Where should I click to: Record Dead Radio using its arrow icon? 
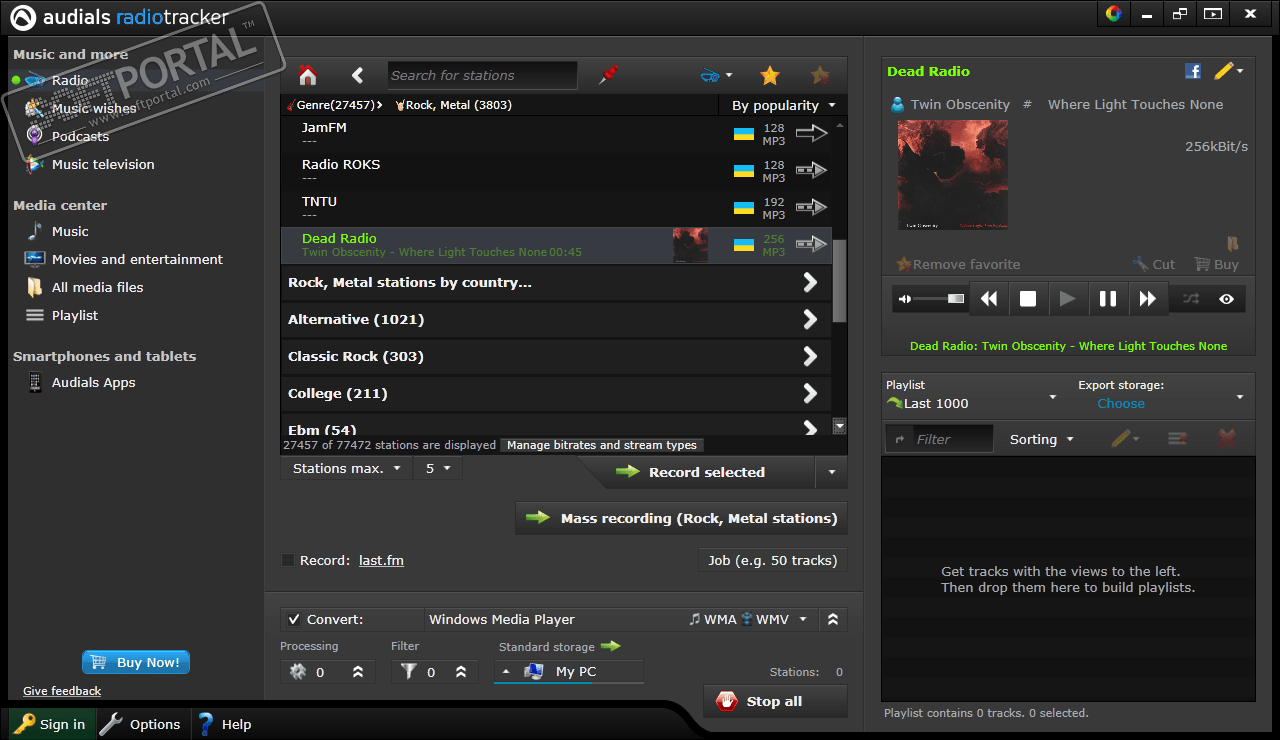point(811,244)
